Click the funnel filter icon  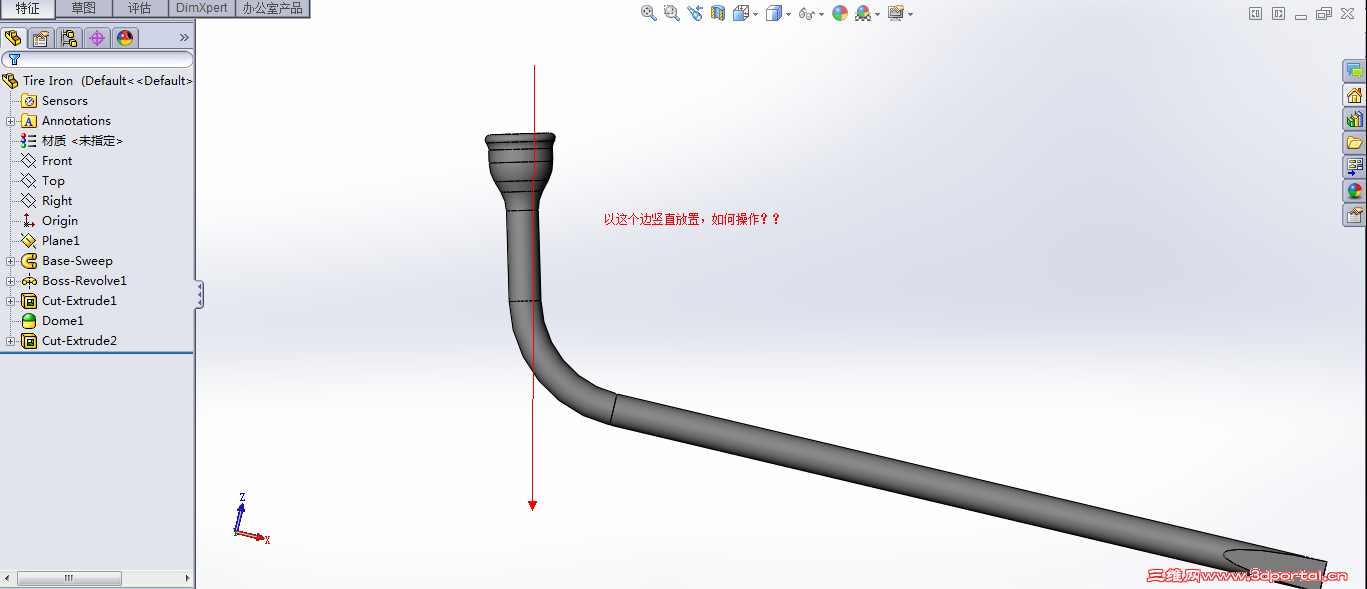[x=14, y=60]
